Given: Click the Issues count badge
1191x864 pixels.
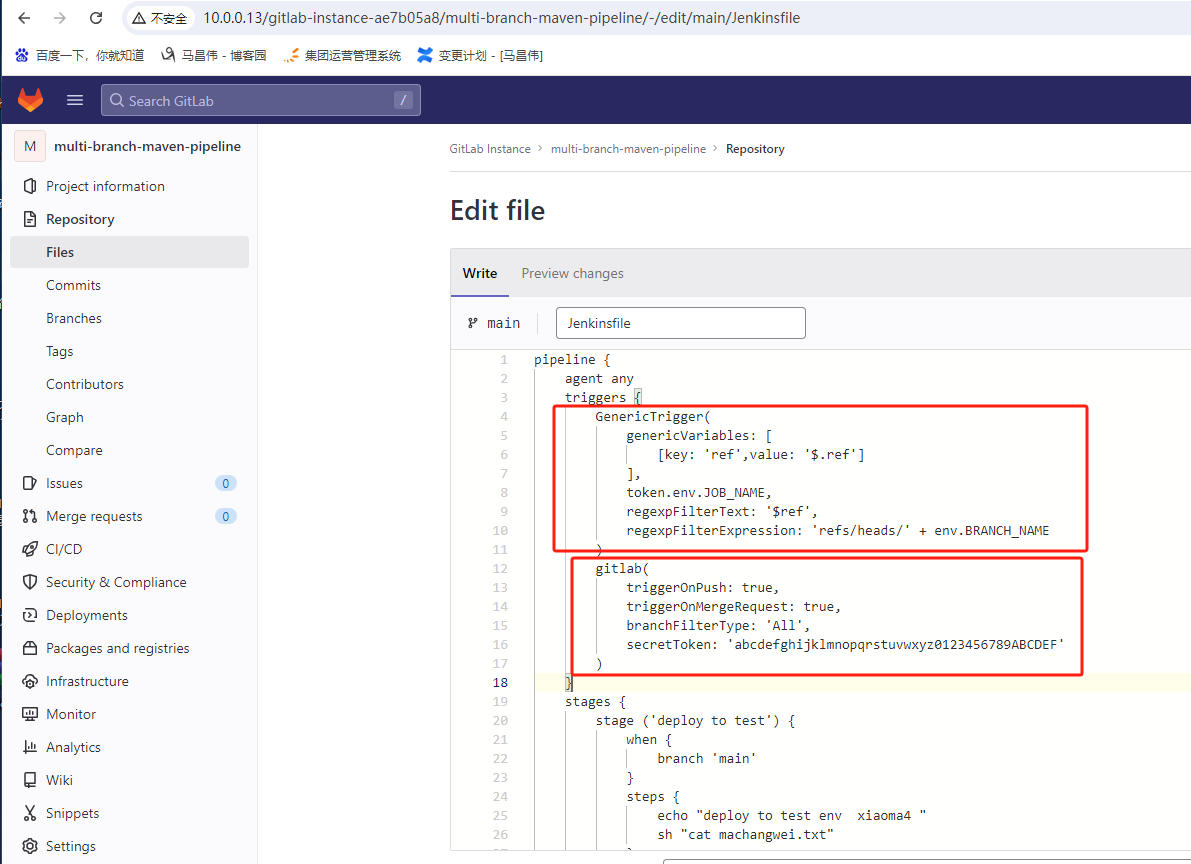Looking at the screenshot, I should 226,483.
